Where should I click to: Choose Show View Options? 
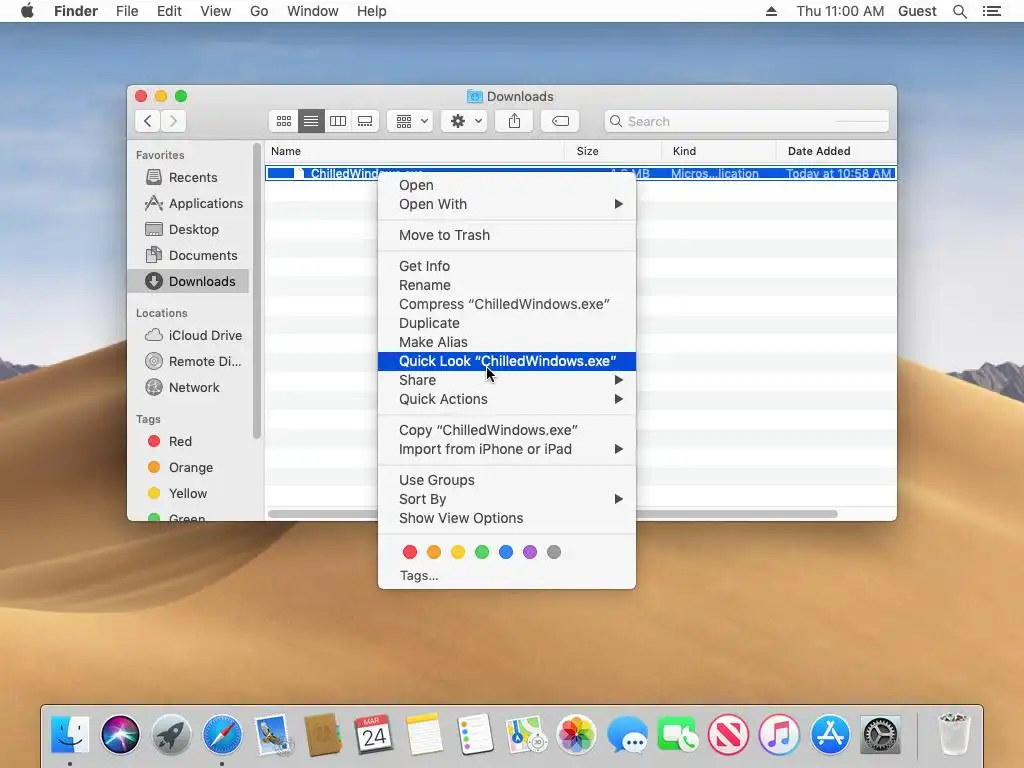pyautogui.click(x=507, y=518)
